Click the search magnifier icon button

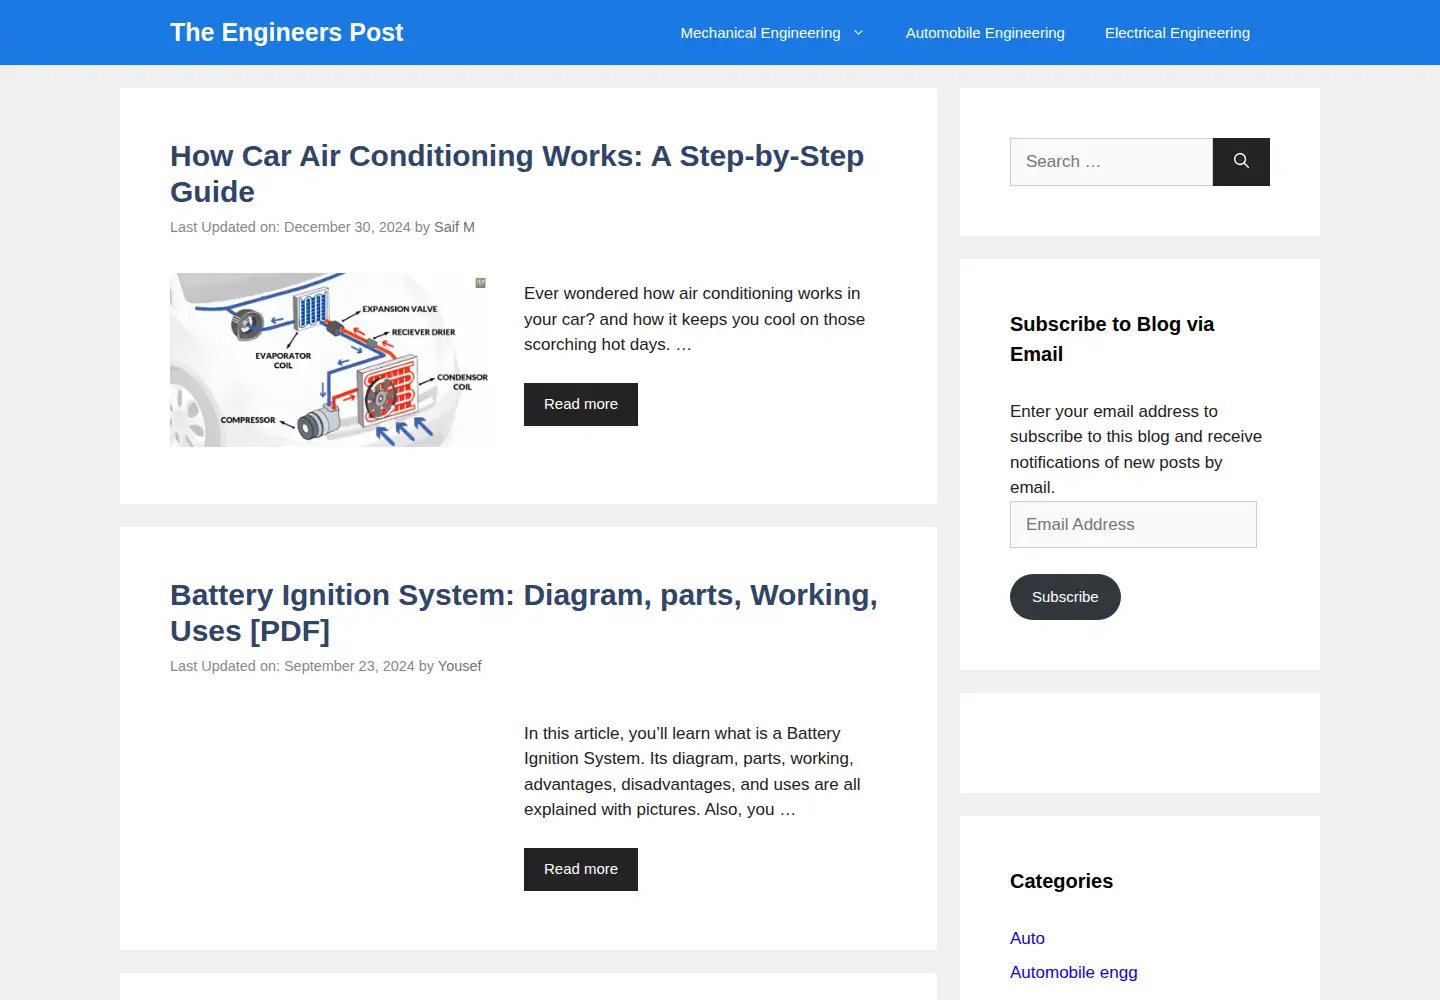(x=1241, y=162)
